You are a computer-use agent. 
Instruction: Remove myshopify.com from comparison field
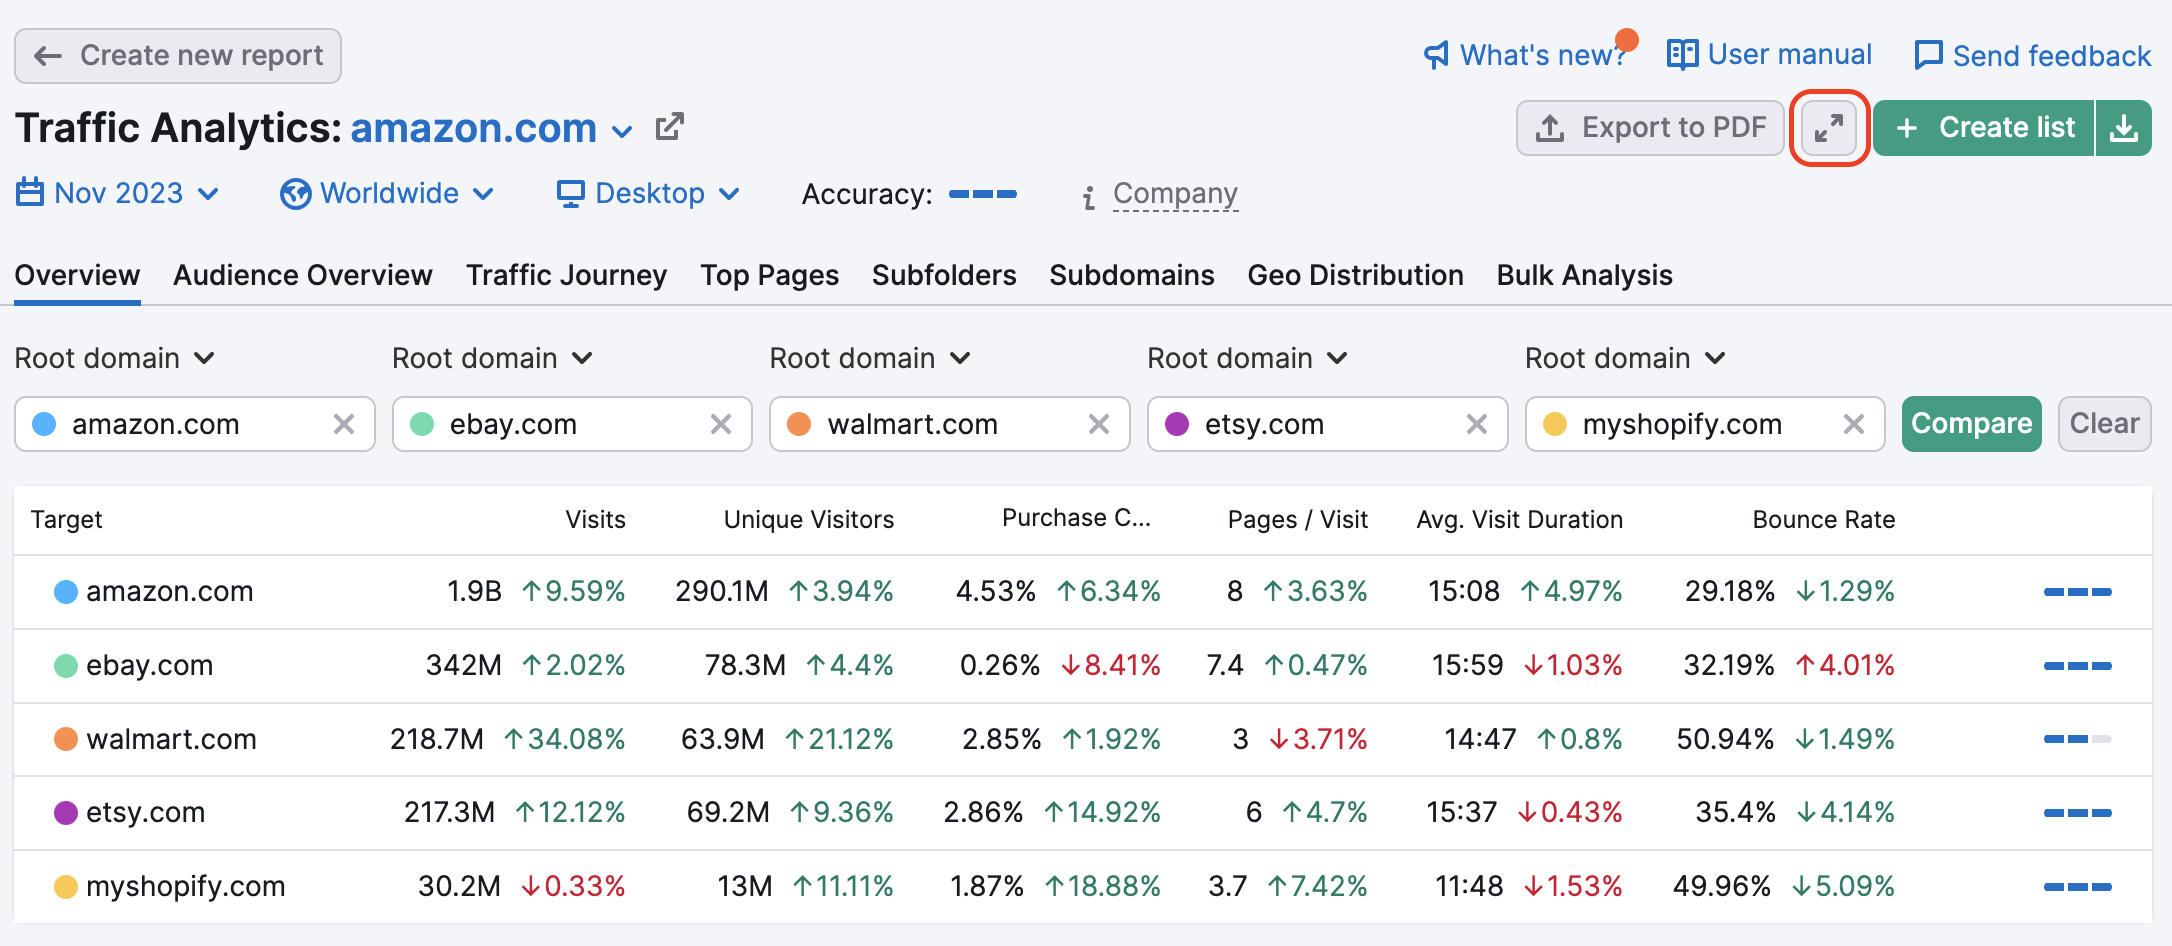[1854, 424]
